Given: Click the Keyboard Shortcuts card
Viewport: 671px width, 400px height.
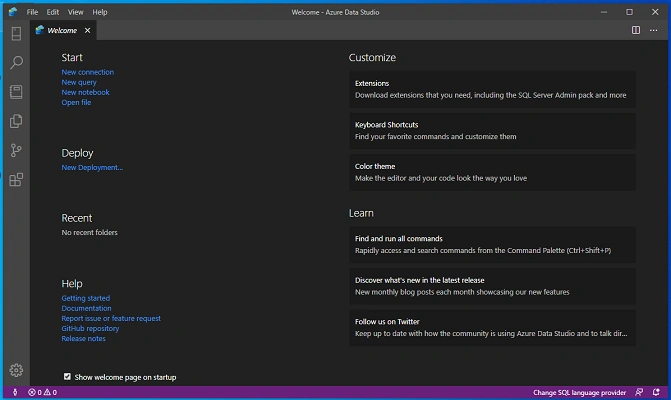Looking at the screenshot, I should click(x=493, y=131).
